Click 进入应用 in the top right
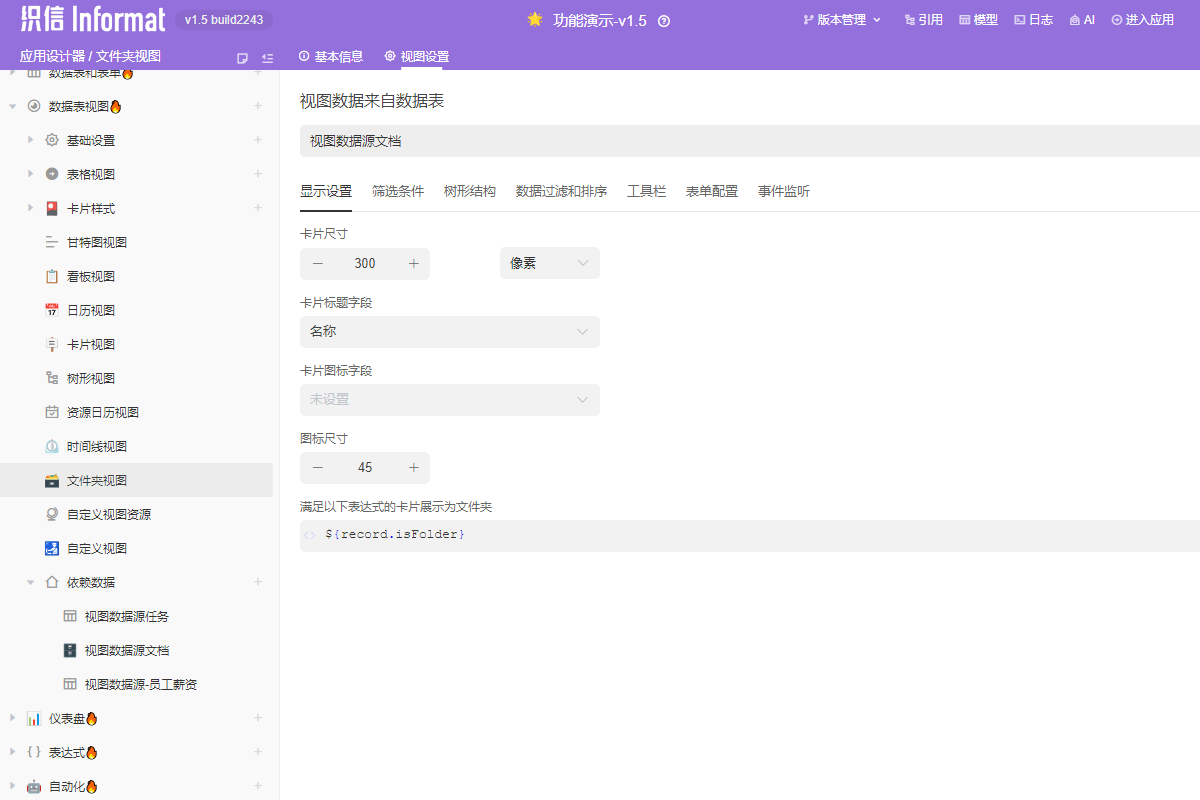The width and height of the screenshot is (1200, 800). (x=1143, y=18)
